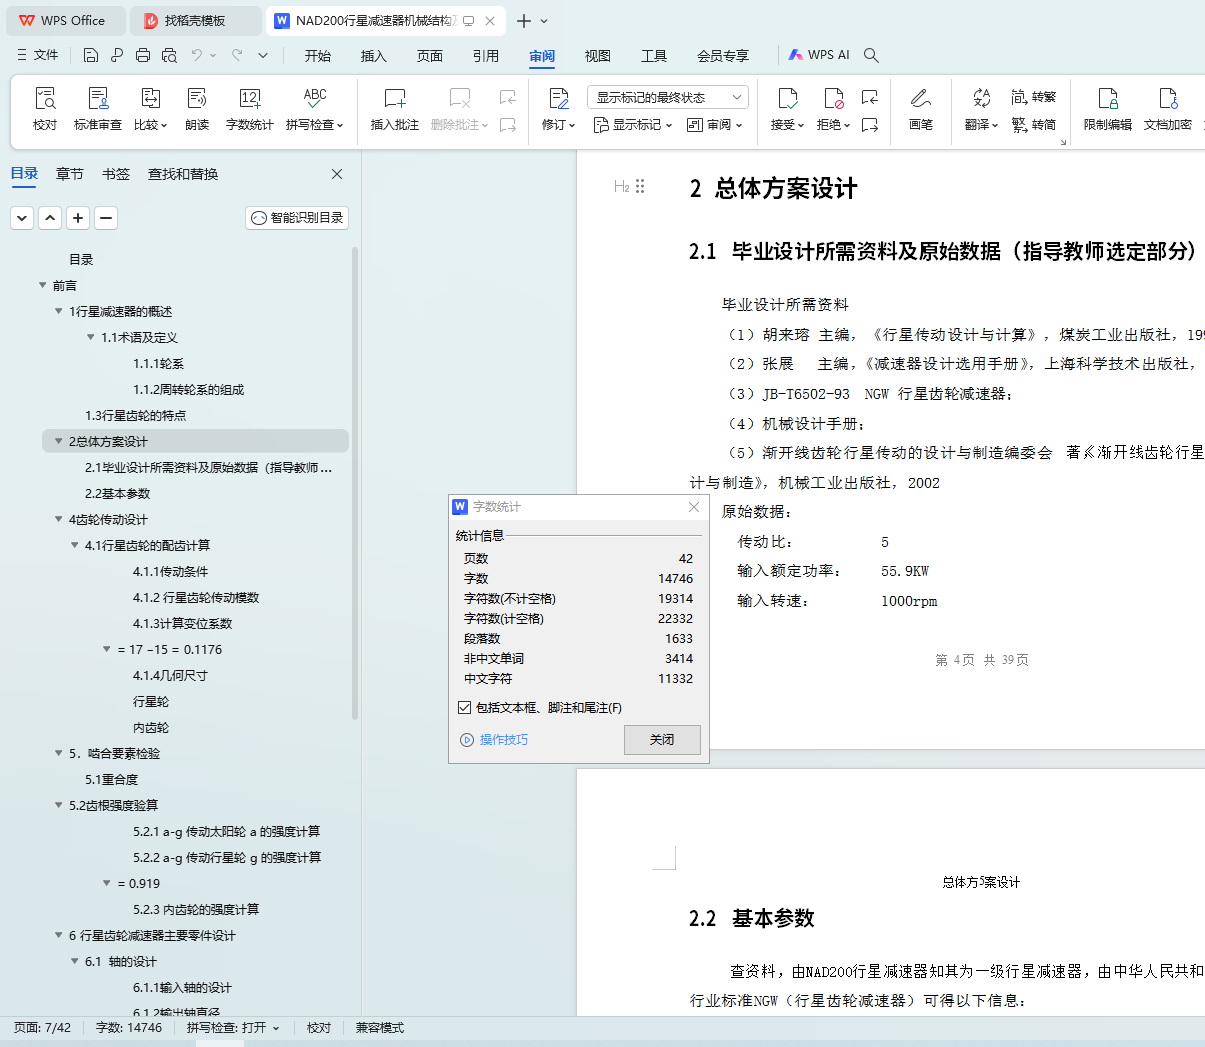Start 朗读 read-aloud tool
1205x1047 pixels.
197,109
